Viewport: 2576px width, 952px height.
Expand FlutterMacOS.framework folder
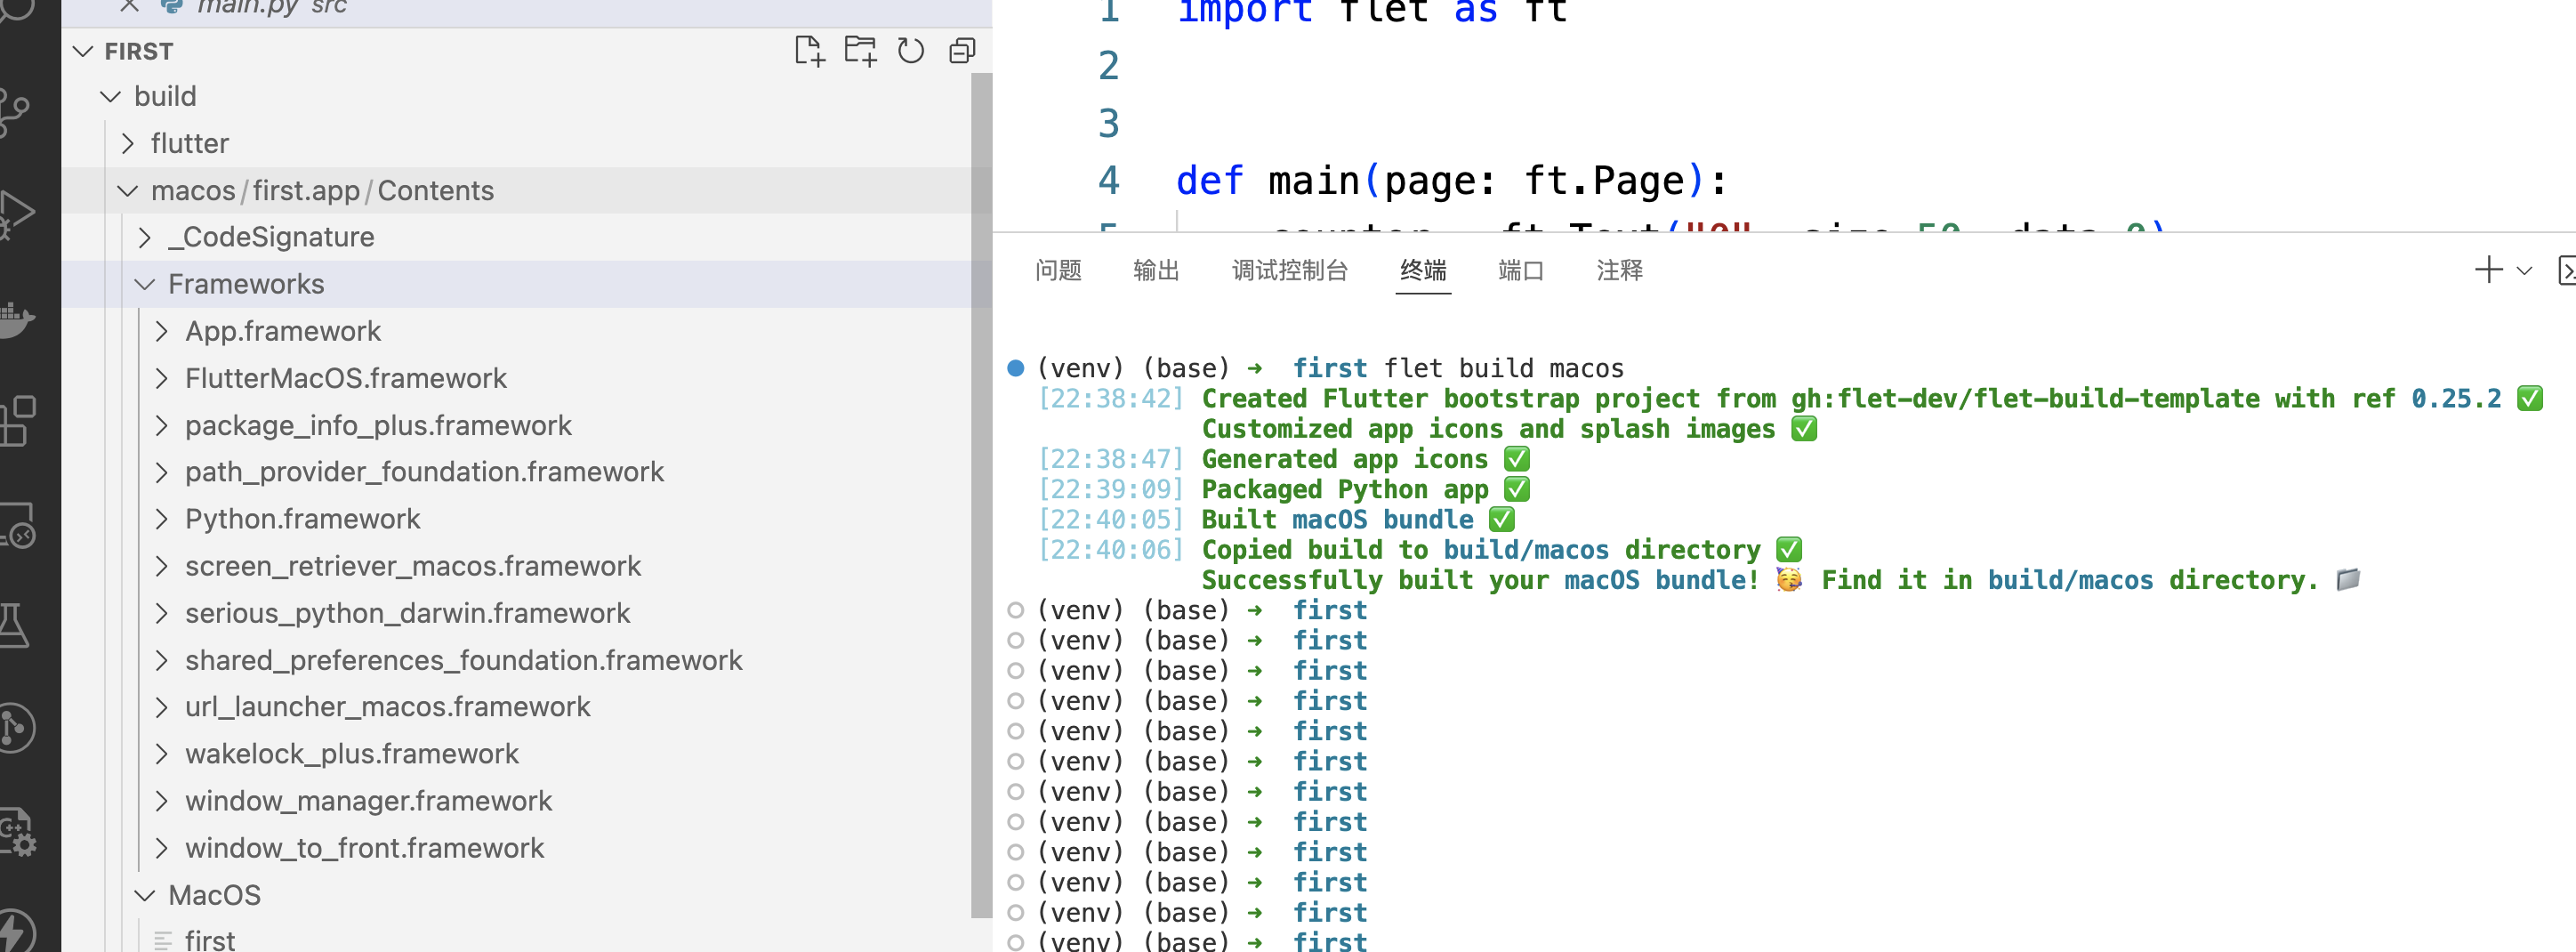click(162, 378)
